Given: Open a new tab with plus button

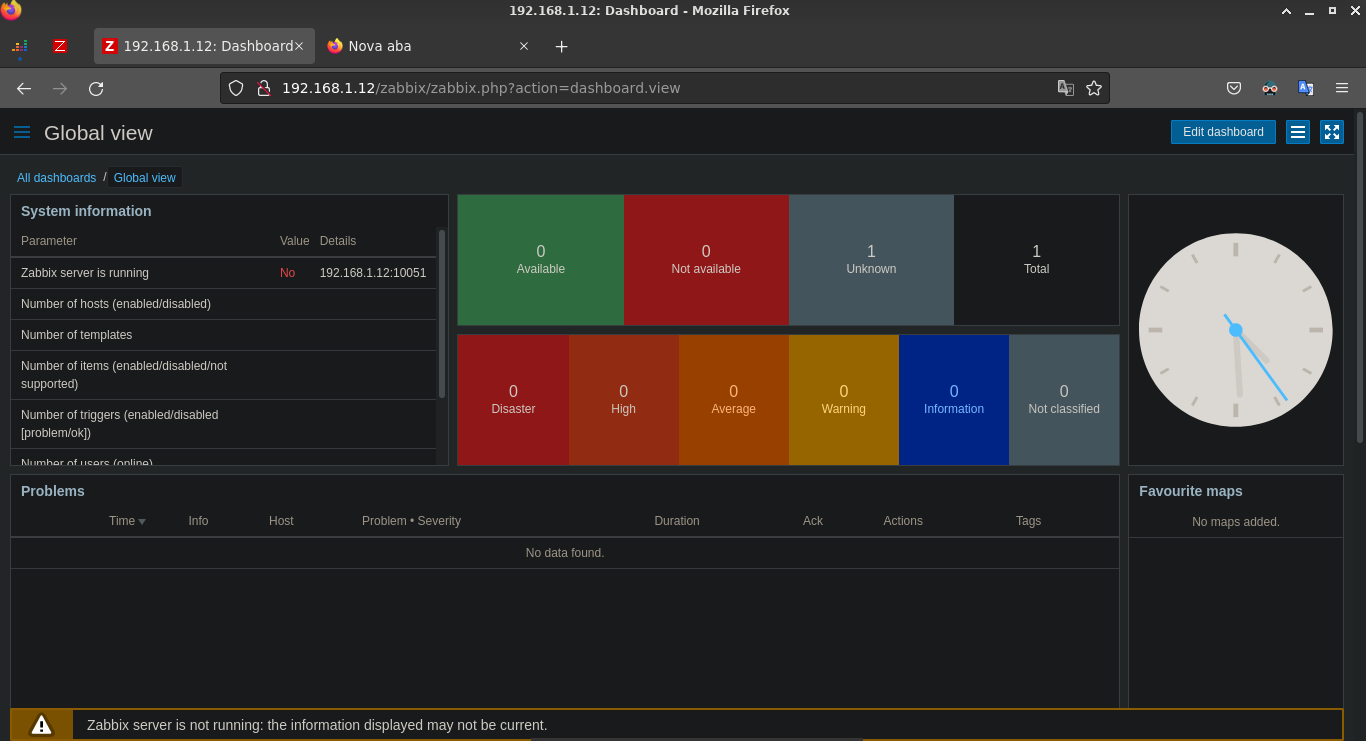Looking at the screenshot, I should pyautogui.click(x=561, y=46).
